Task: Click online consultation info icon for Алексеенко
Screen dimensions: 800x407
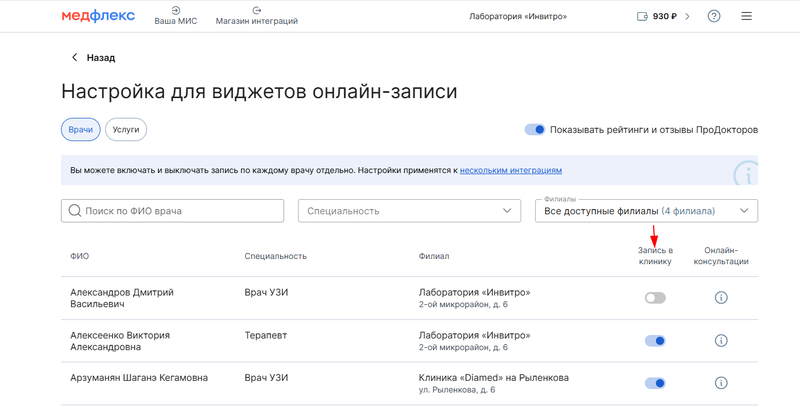Action: click(721, 341)
